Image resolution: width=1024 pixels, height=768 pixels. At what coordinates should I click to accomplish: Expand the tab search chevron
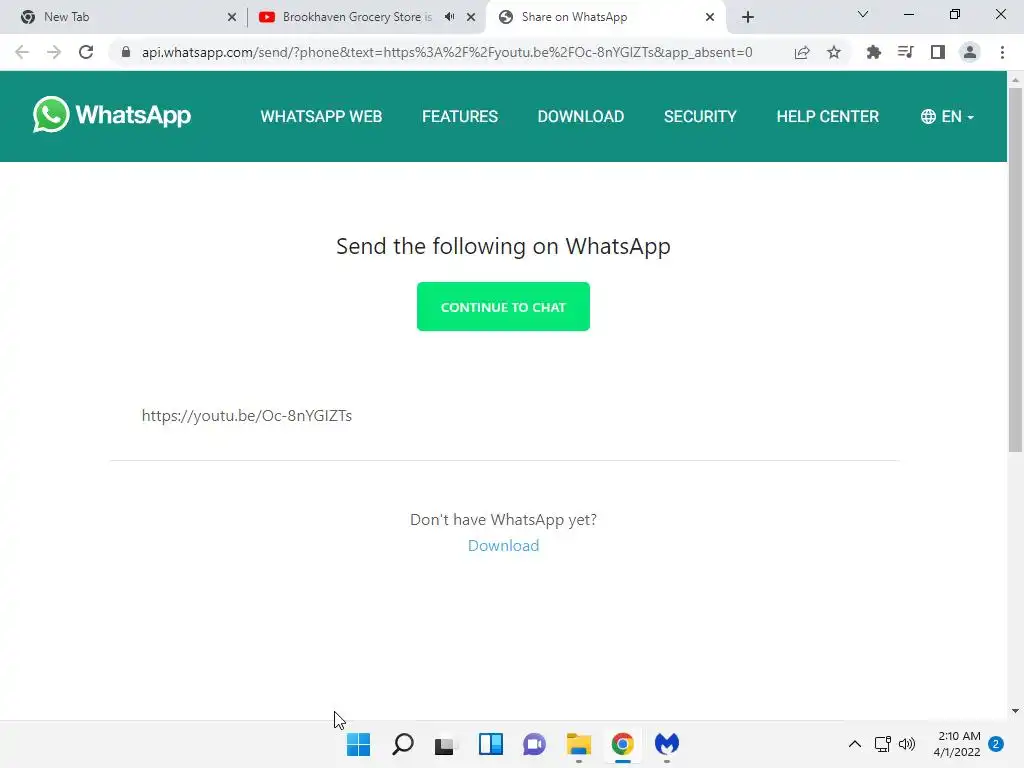click(863, 14)
